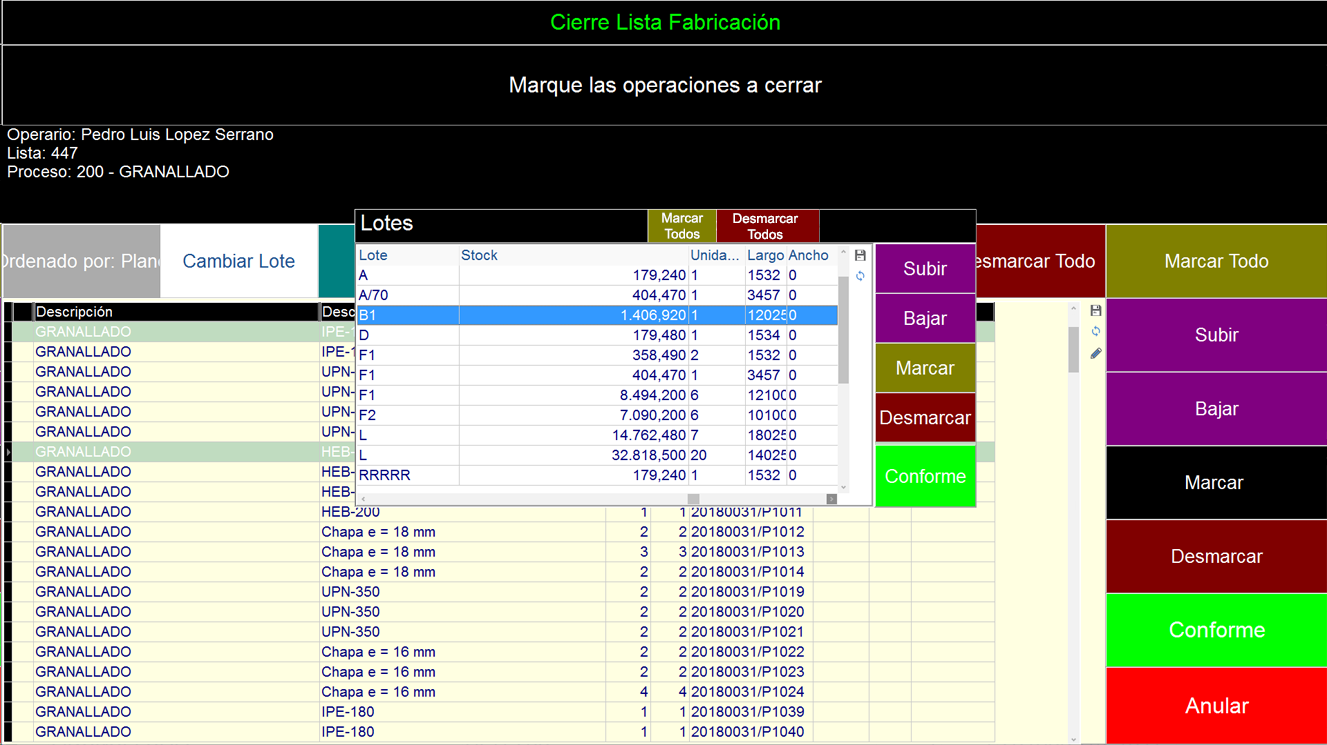Refresh the main operations list using its icon
This screenshot has width=1327, height=745.
pos(1096,331)
